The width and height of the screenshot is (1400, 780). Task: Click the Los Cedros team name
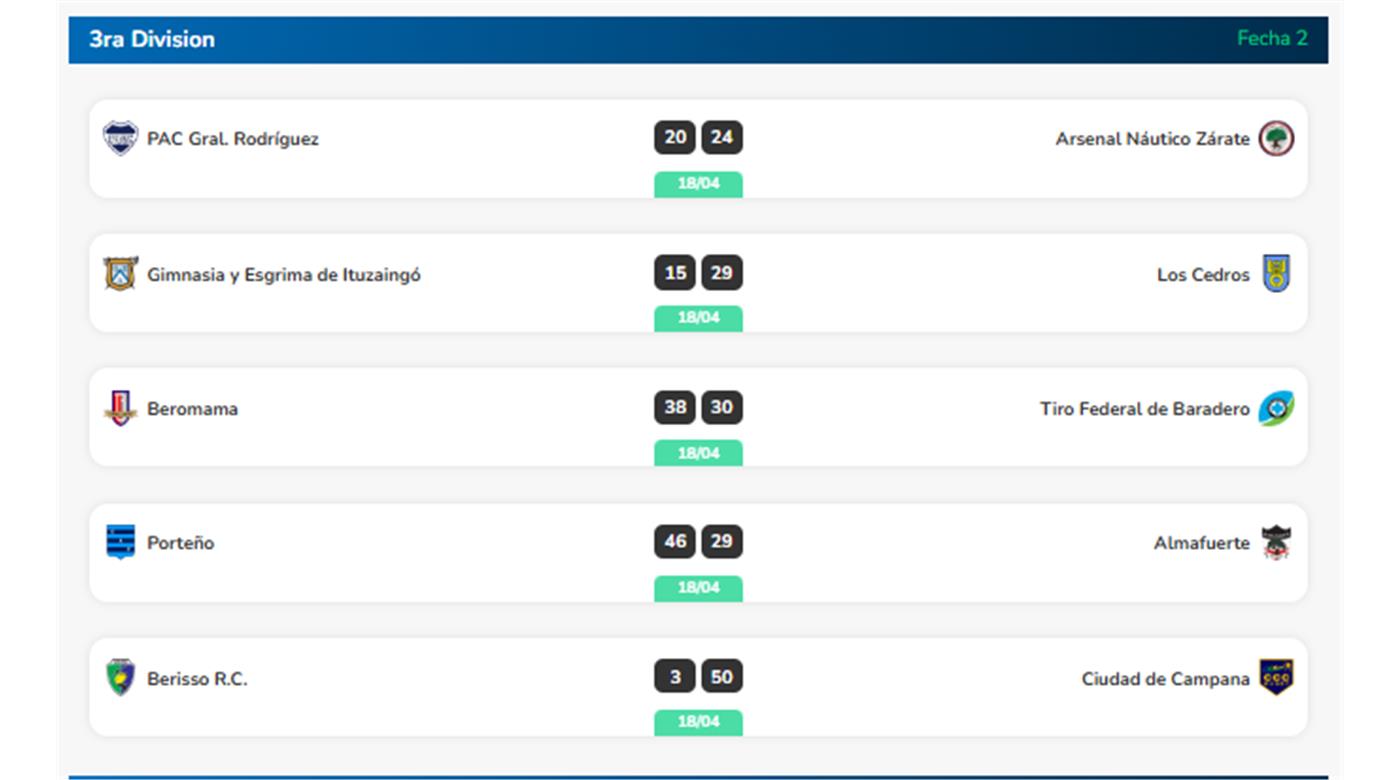point(1203,274)
